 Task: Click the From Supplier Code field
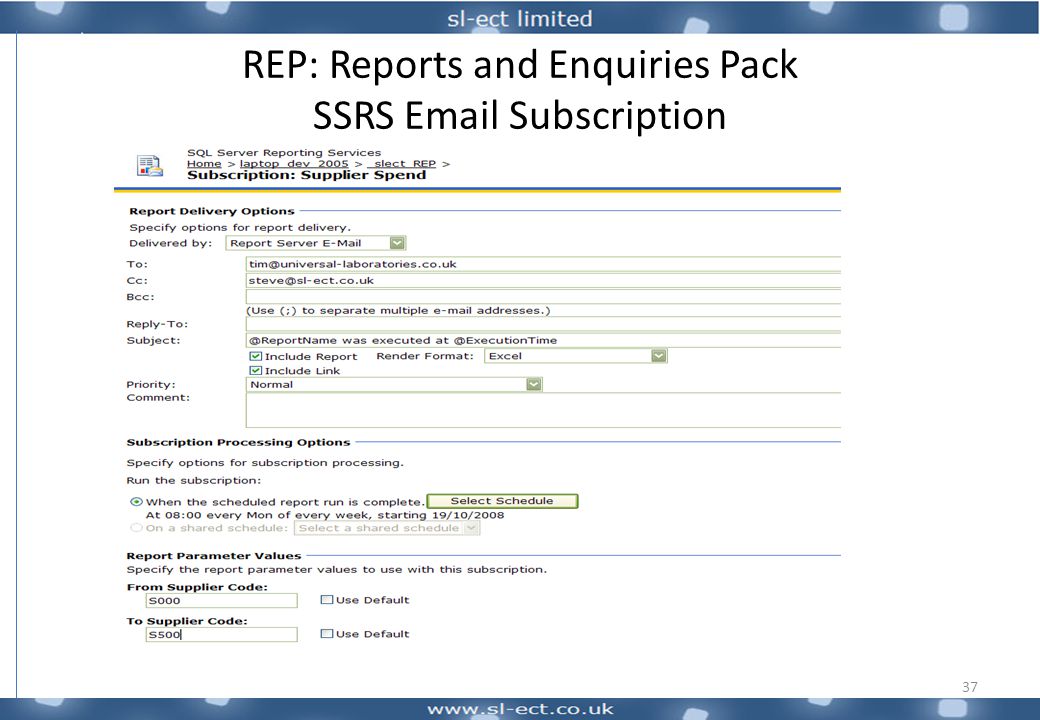pos(222,601)
